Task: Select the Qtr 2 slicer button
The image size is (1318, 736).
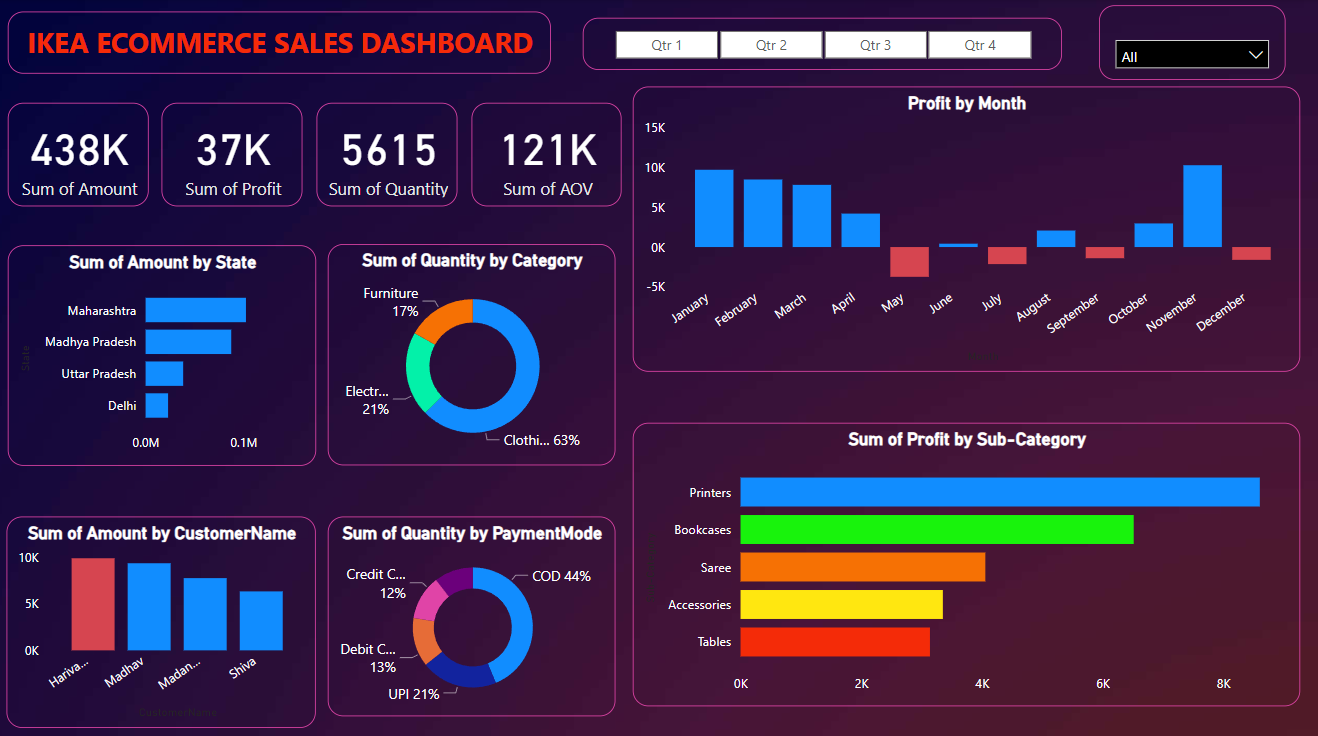Action: coord(771,45)
